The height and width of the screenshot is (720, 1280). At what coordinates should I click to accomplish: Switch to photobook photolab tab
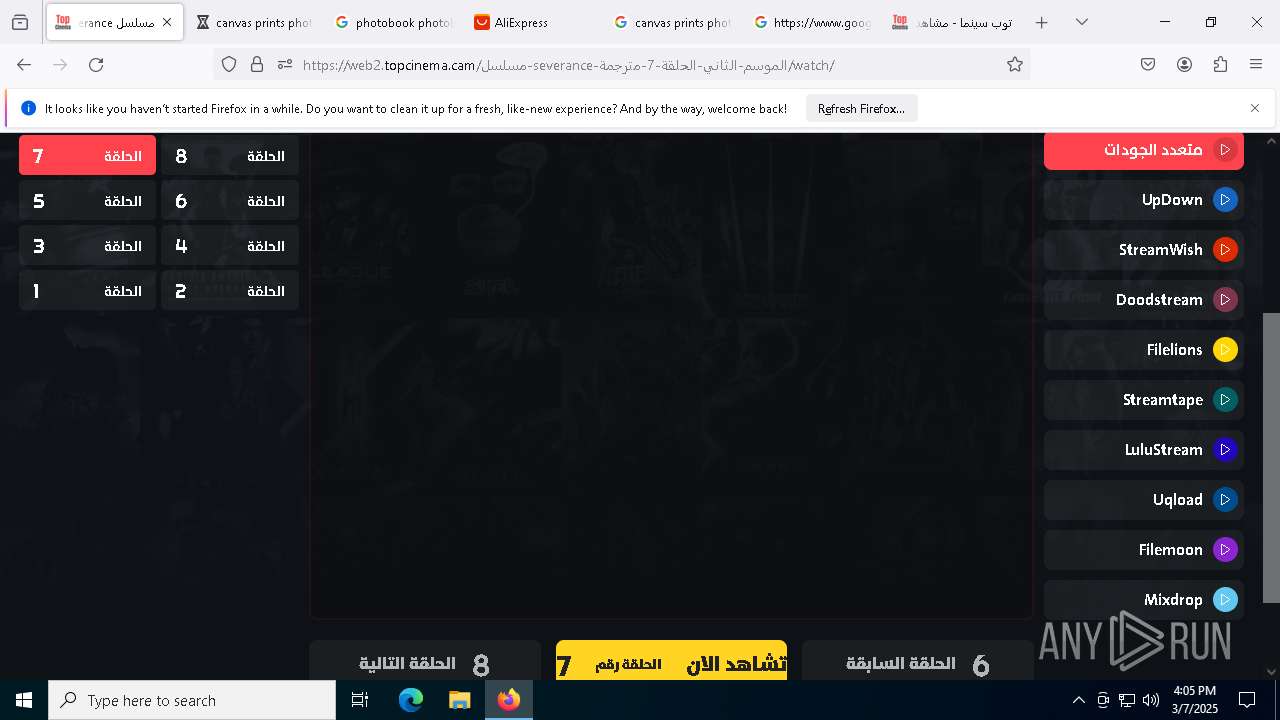click(x=394, y=22)
